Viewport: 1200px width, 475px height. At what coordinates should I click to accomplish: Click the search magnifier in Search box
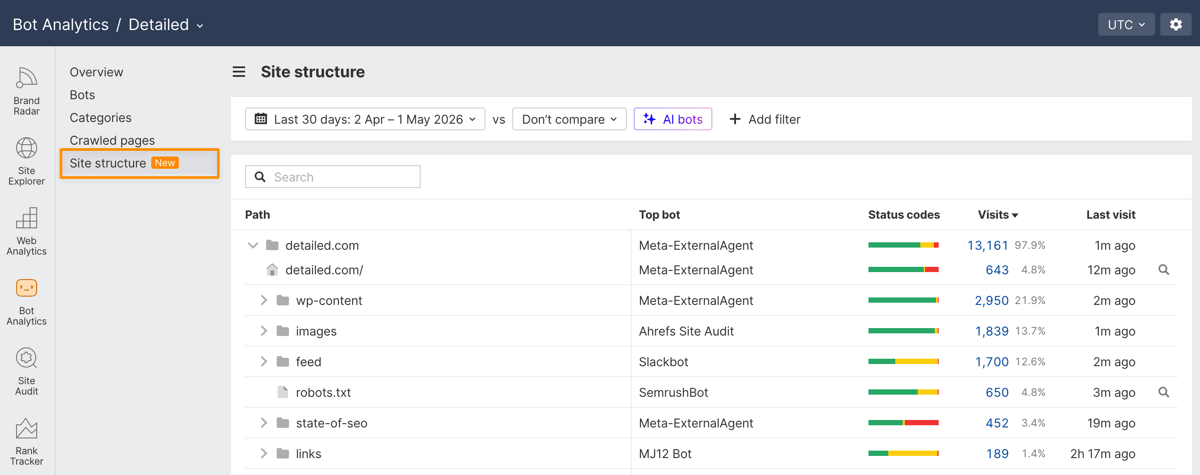point(260,177)
